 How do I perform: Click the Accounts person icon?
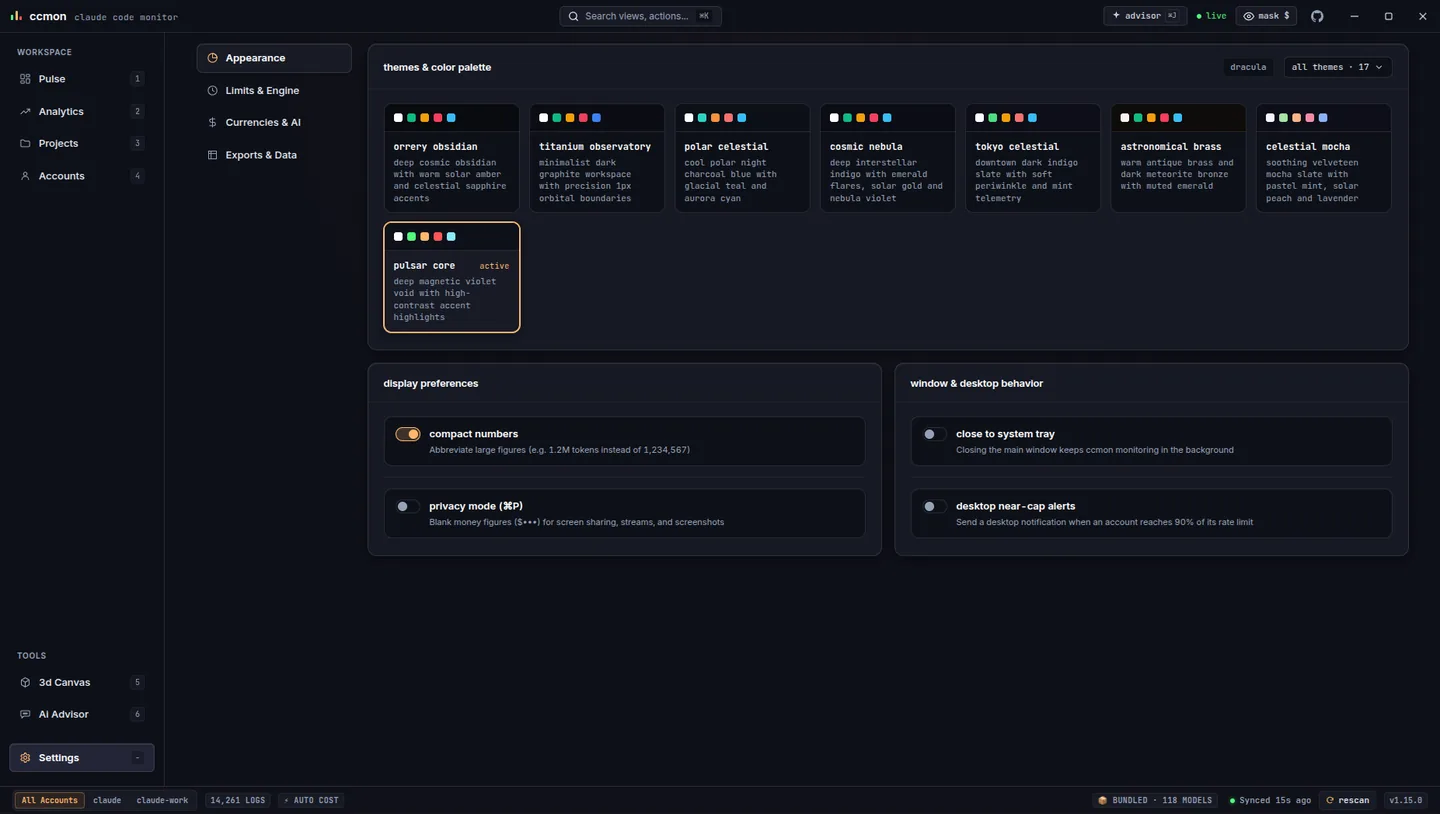(25, 176)
